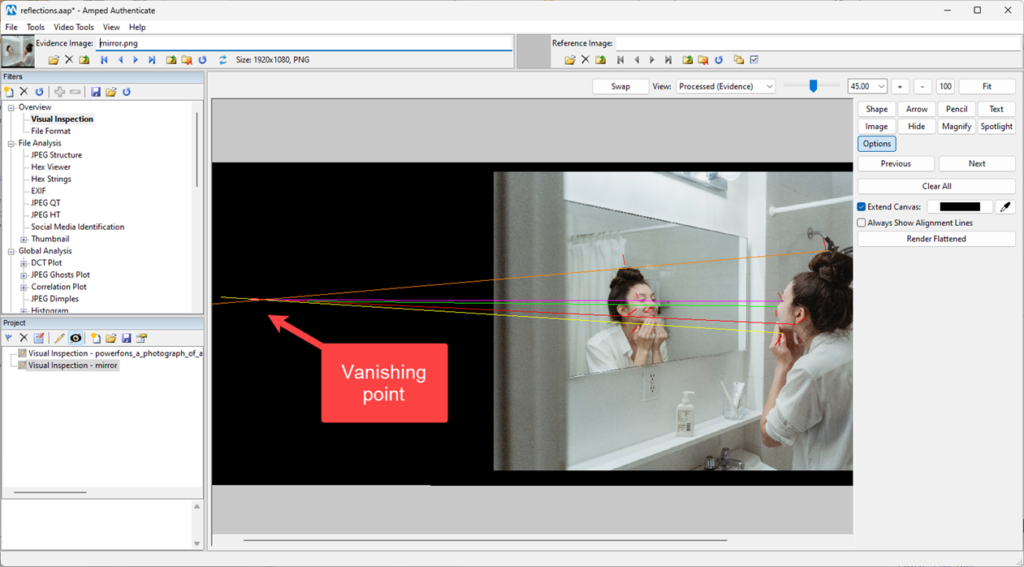Open the View mode dropdown
Viewport: 1024px width, 567px height.
click(x=726, y=86)
